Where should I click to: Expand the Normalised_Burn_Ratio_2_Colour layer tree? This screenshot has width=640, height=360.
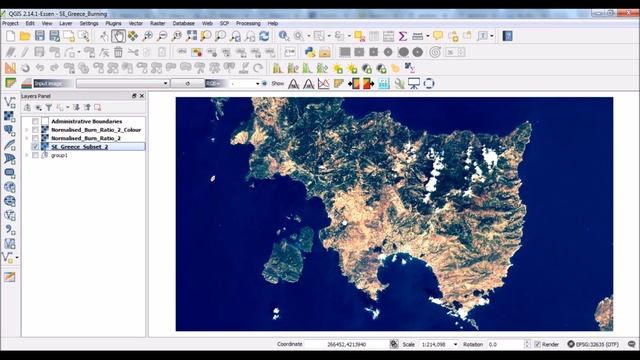[27, 130]
